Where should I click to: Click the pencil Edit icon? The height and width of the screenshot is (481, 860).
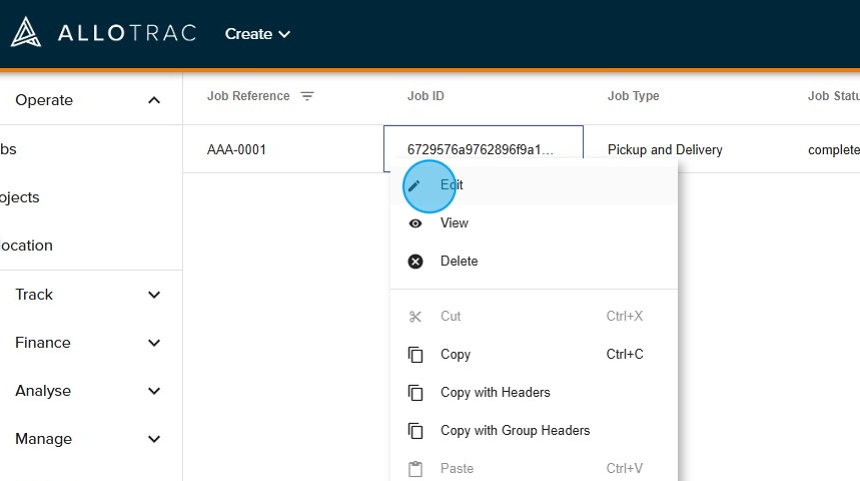(x=415, y=185)
